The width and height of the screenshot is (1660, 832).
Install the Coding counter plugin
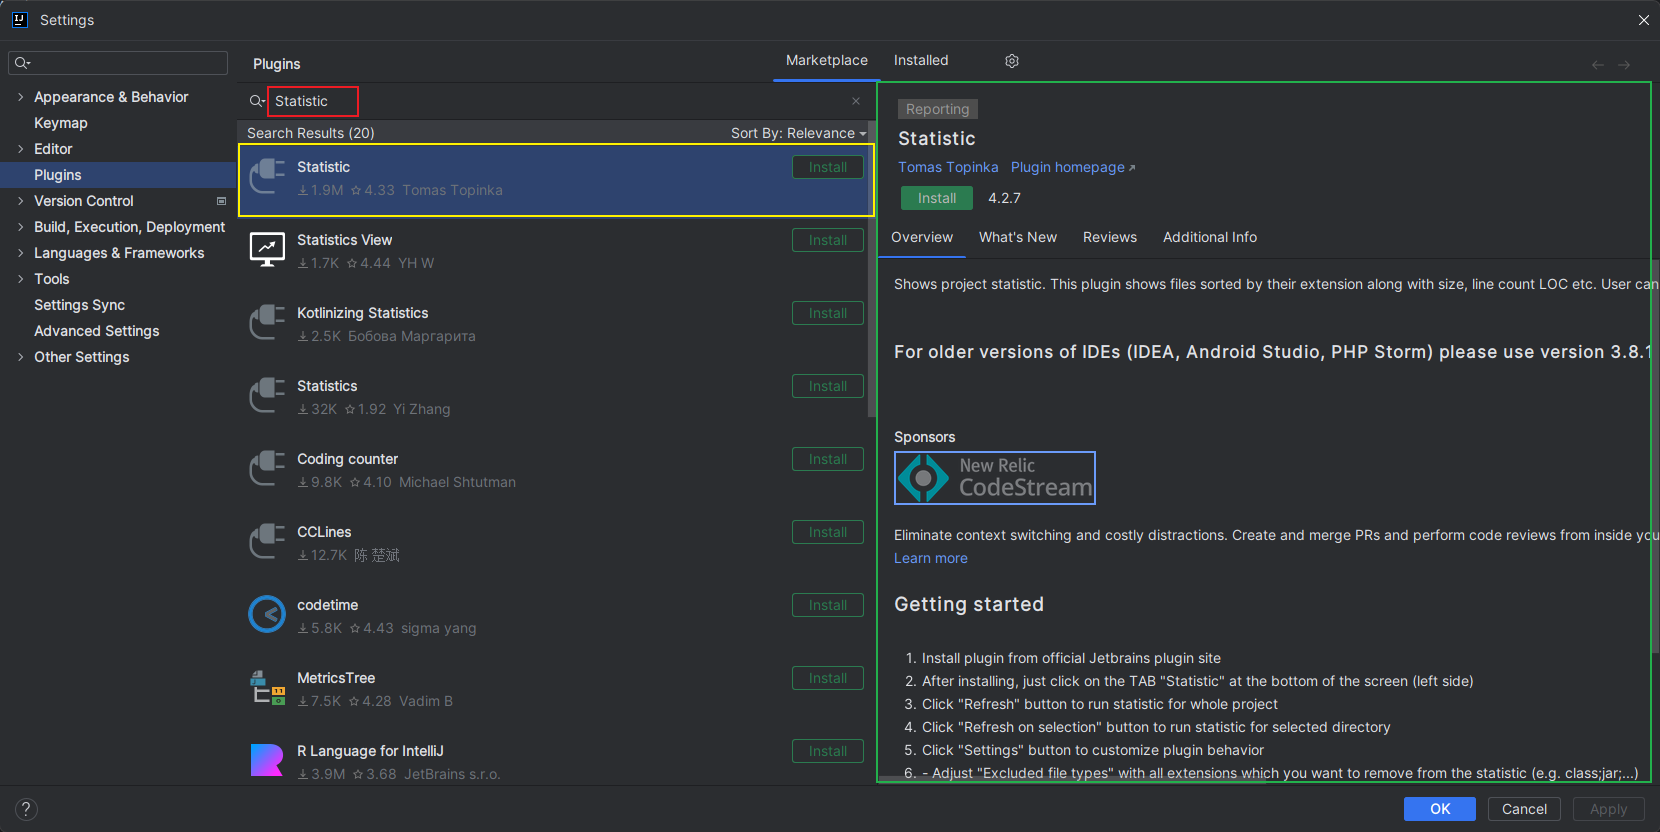pyautogui.click(x=828, y=459)
